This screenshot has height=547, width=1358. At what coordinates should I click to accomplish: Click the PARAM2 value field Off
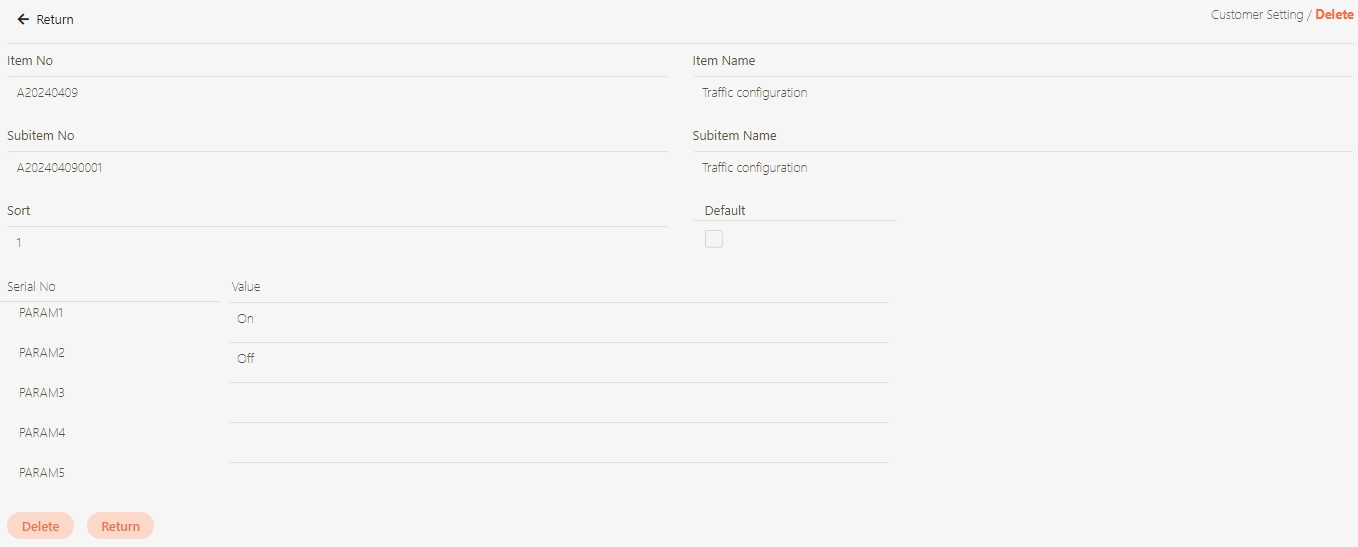click(x=557, y=360)
